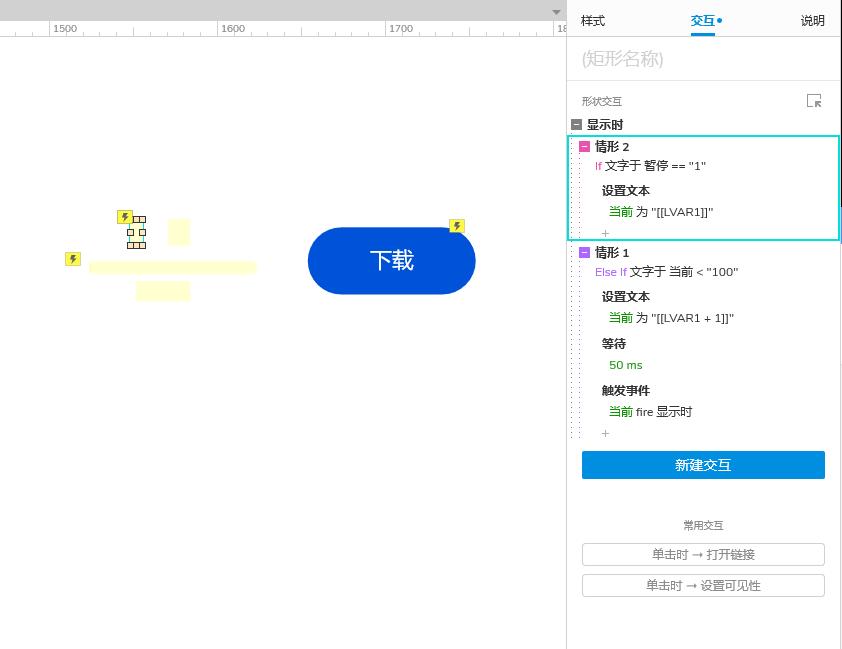The width and height of the screenshot is (842, 649).
Task: Open 当前 fire 显示时 detail
Action: tap(650, 412)
